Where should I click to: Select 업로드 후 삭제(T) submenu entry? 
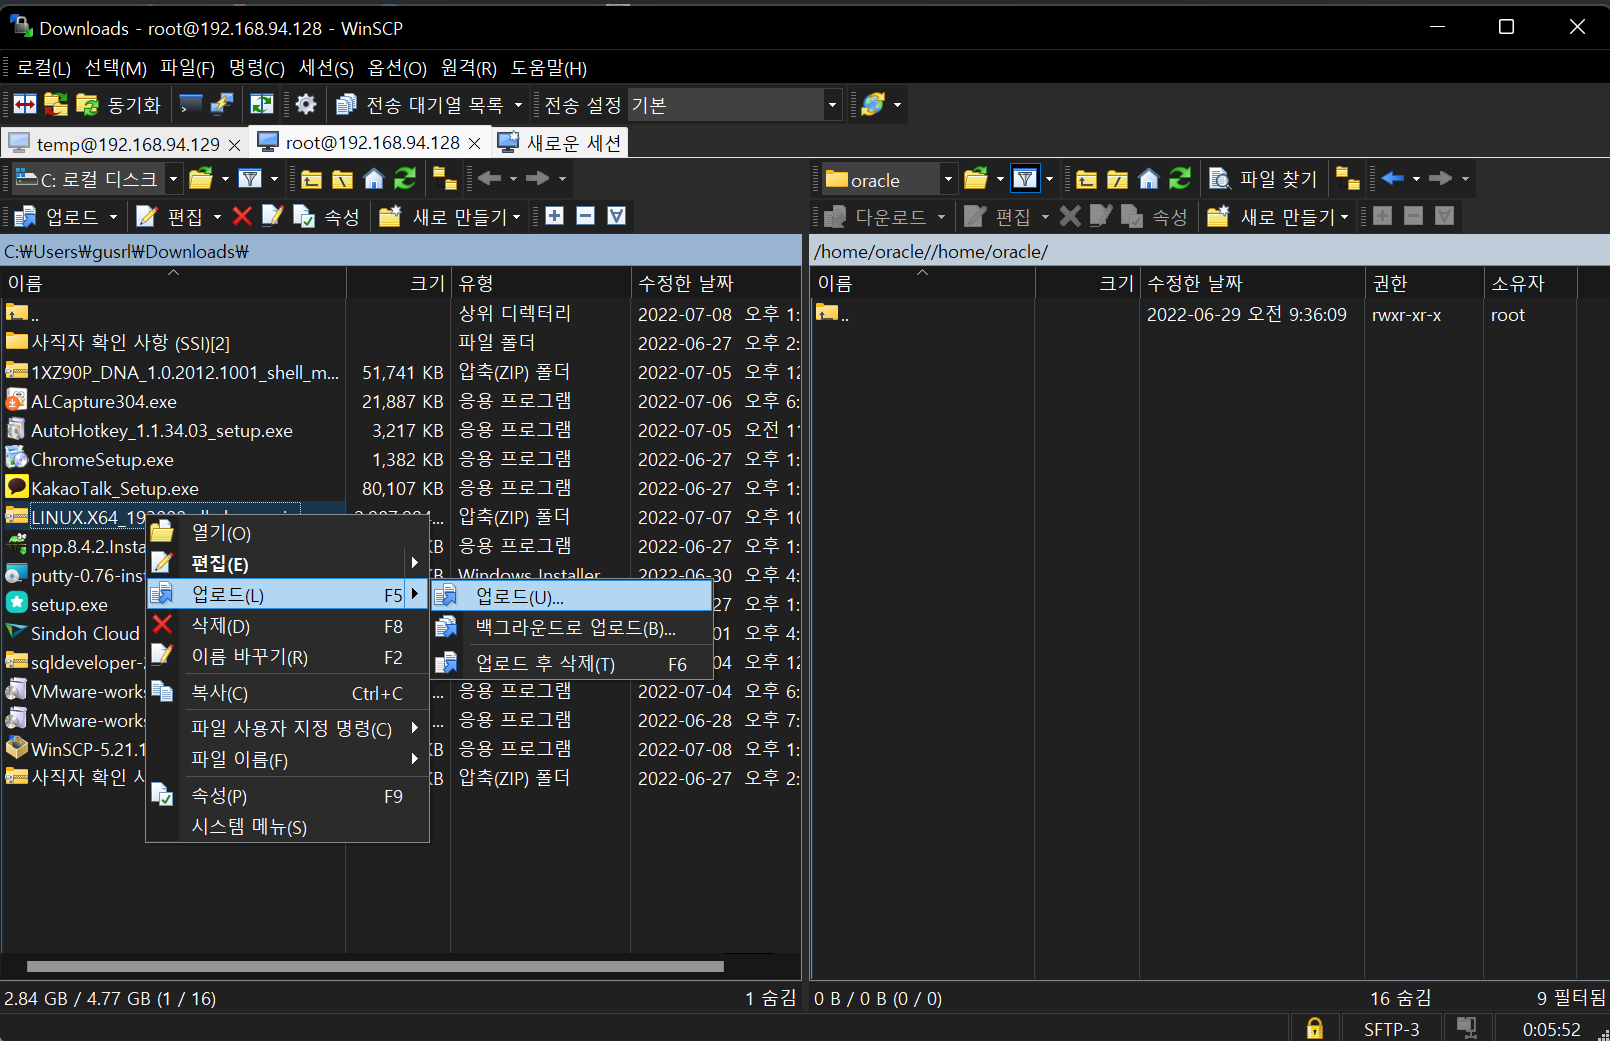click(x=571, y=663)
